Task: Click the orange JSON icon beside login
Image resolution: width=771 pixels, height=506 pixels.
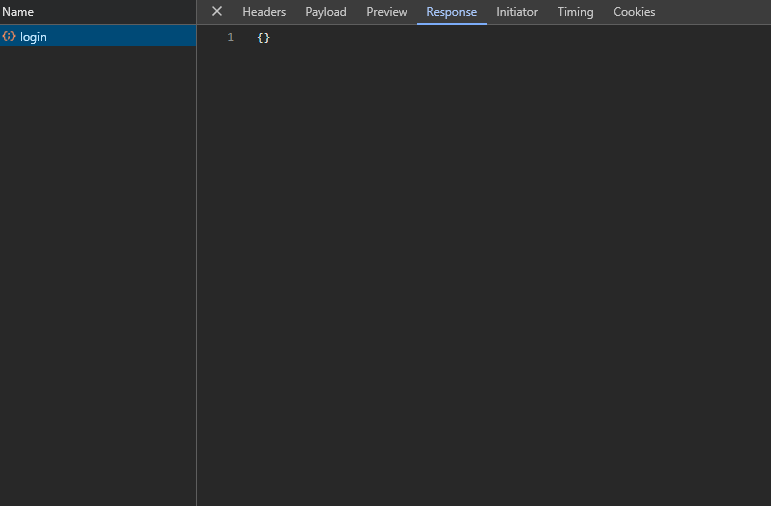Action: click(x=9, y=37)
